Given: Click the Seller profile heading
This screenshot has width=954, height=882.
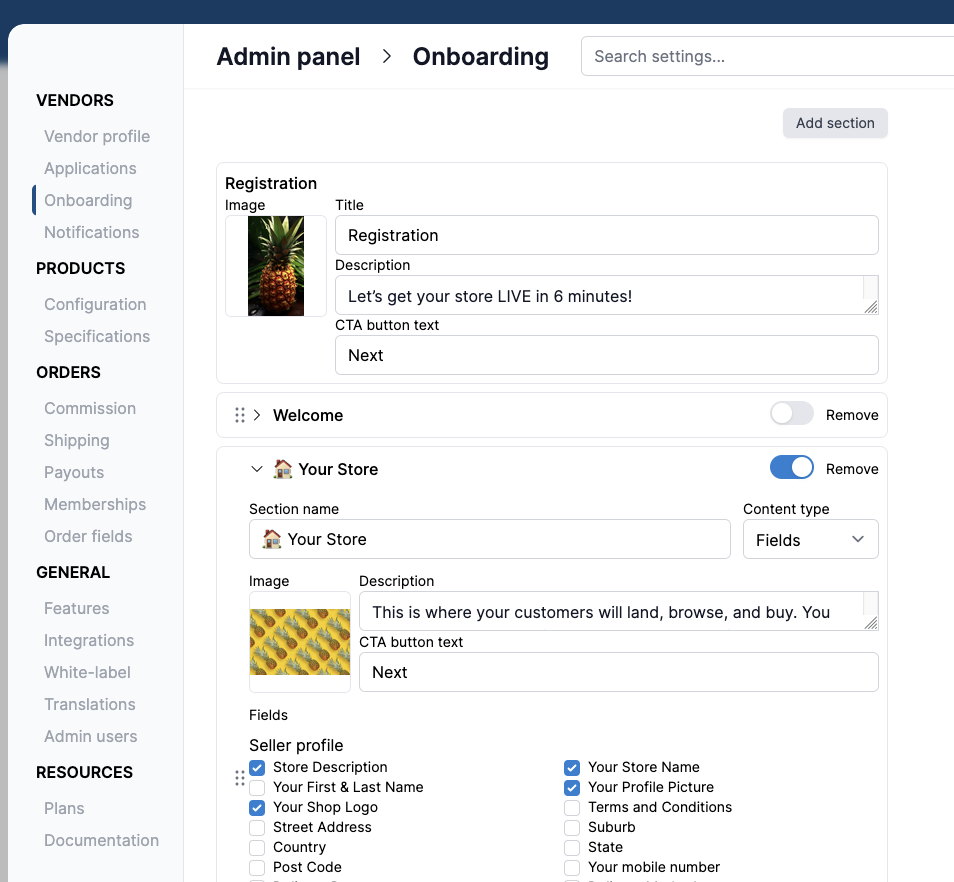Looking at the screenshot, I should pyautogui.click(x=296, y=745).
